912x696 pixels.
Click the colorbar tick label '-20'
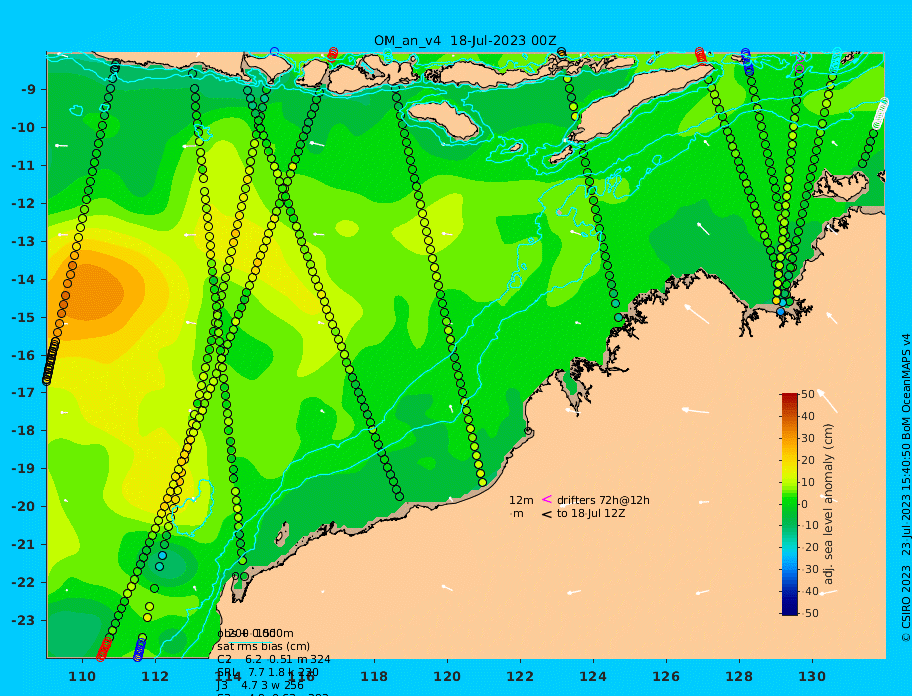coord(809,547)
